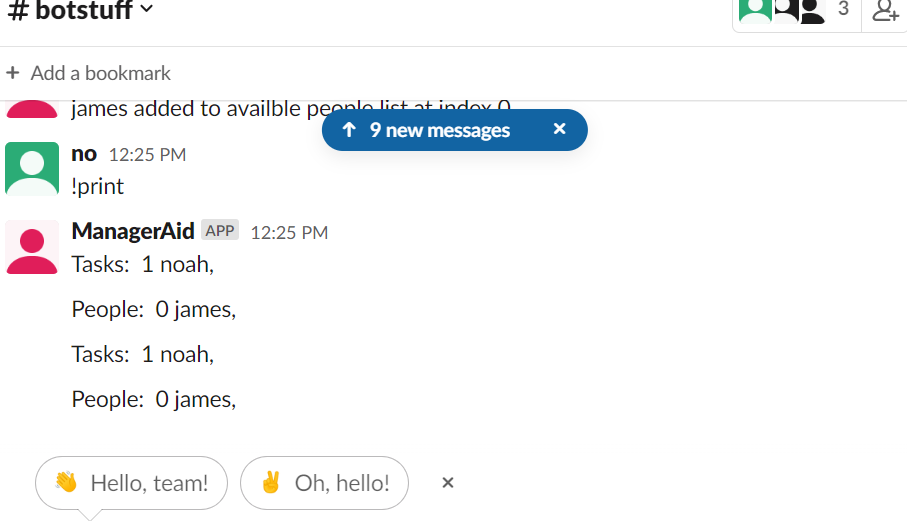Open the sender name 'no' profile
Viewport: 907px width, 523px height.
point(84,154)
